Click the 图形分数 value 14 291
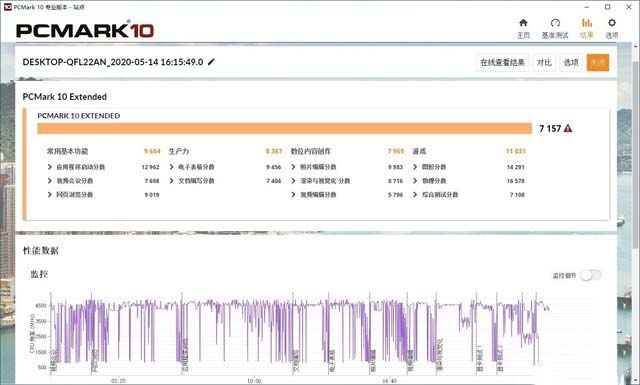 click(516, 167)
